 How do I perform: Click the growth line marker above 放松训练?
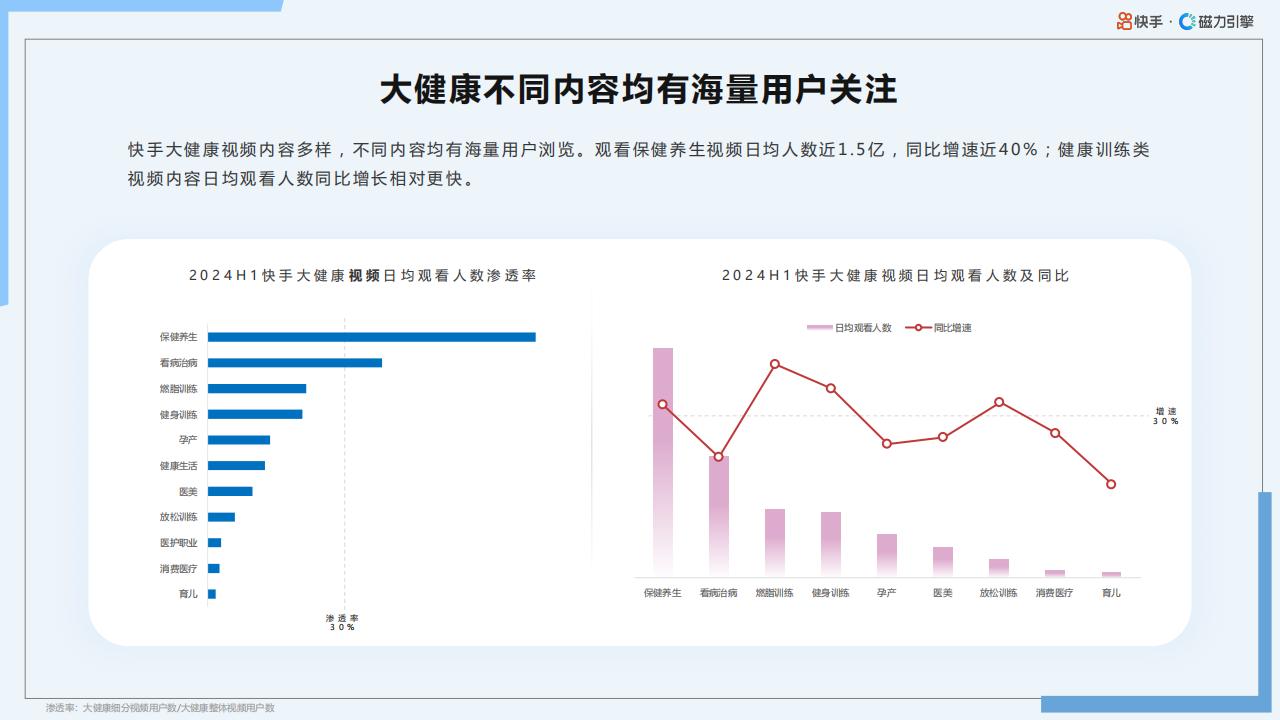click(x=999, y=402)
